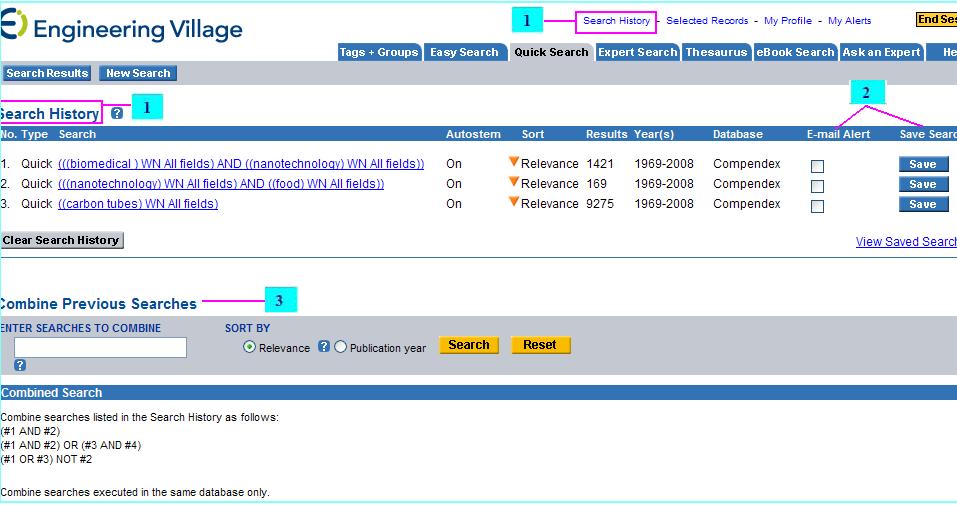Open Selected Records link

[707, 21]
